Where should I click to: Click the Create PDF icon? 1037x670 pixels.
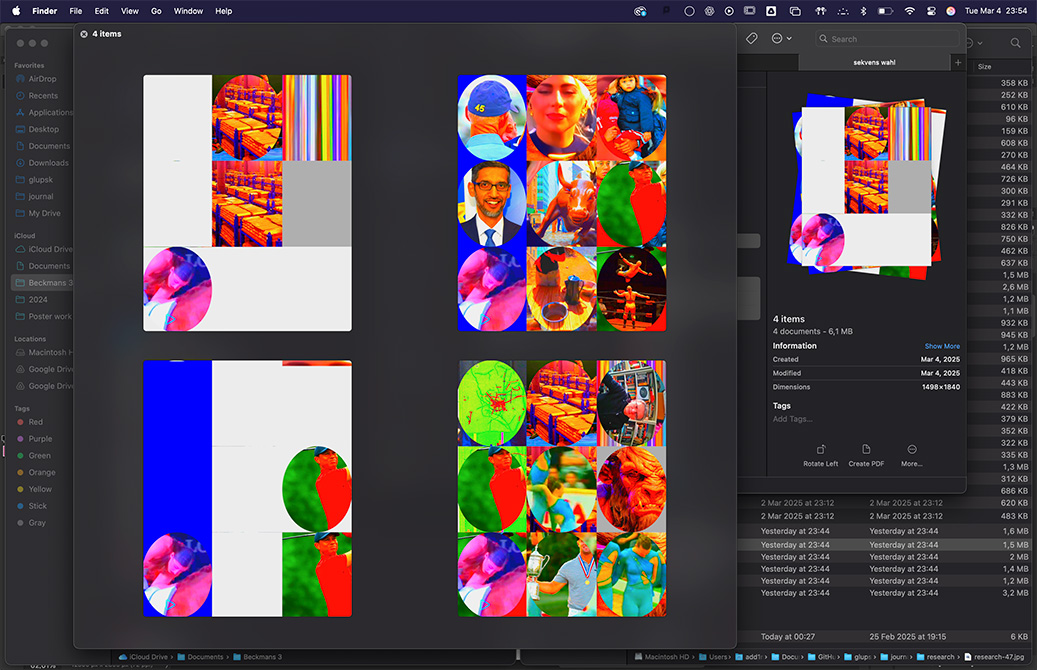click(866, 450)
